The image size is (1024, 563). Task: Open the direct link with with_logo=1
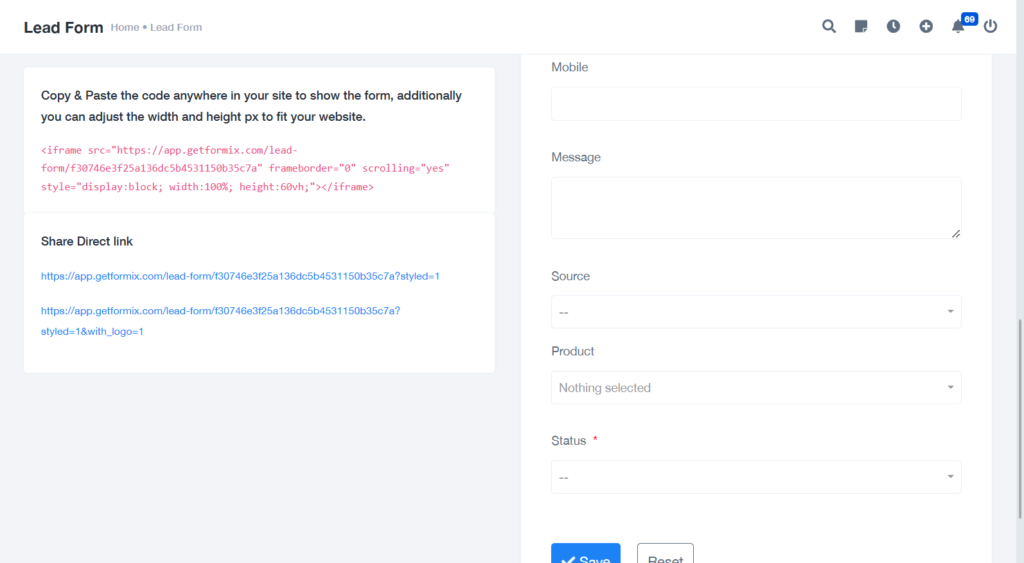220,321
